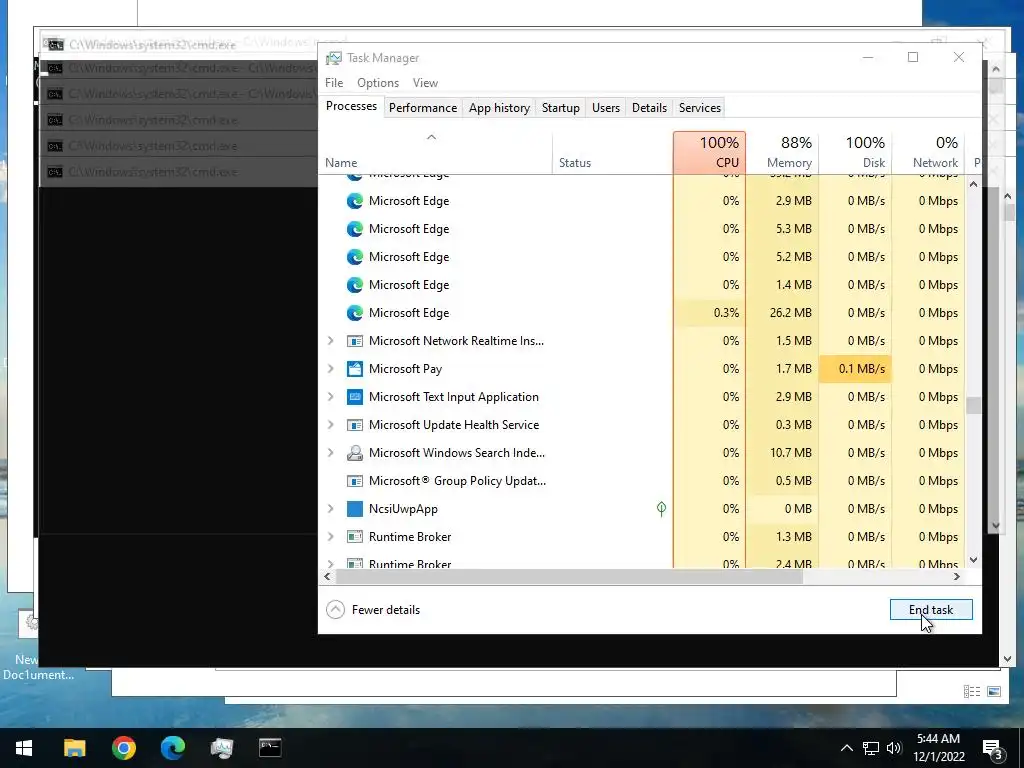This screenshot has height=768, width=1024.
Task: Sort processes by Disk column header
Action: click(855, 153)
